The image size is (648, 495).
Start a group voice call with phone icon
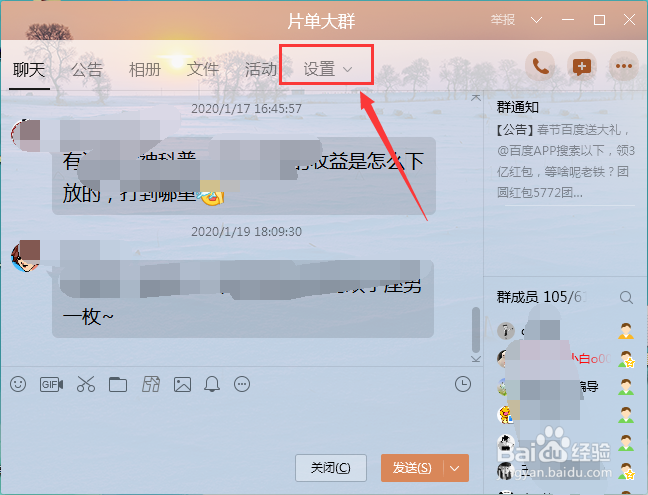coord(540,66)
